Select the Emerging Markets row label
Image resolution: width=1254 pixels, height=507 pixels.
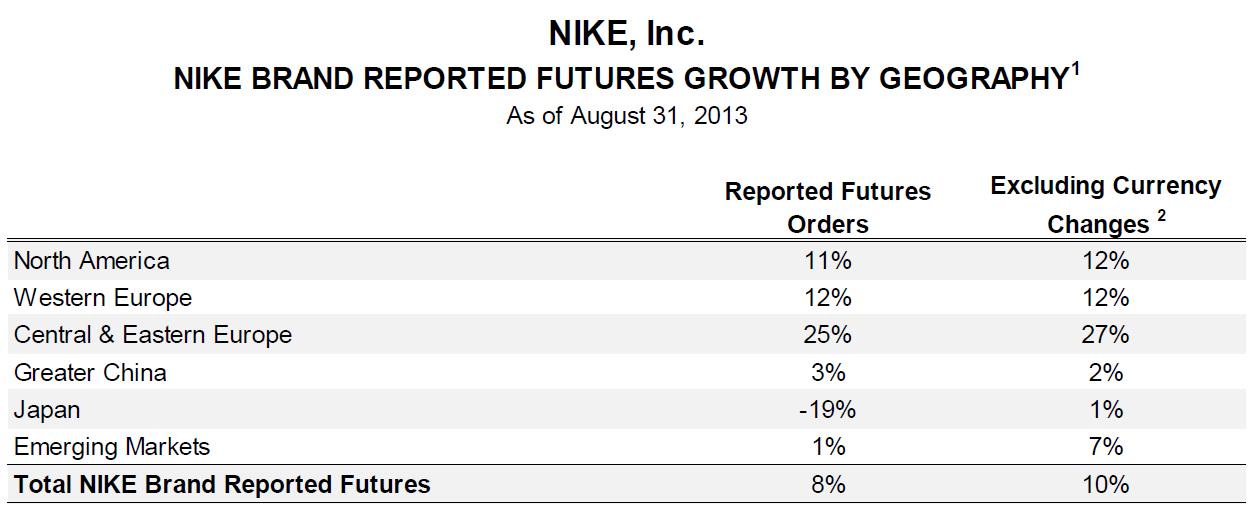click(x=112, y=447)
